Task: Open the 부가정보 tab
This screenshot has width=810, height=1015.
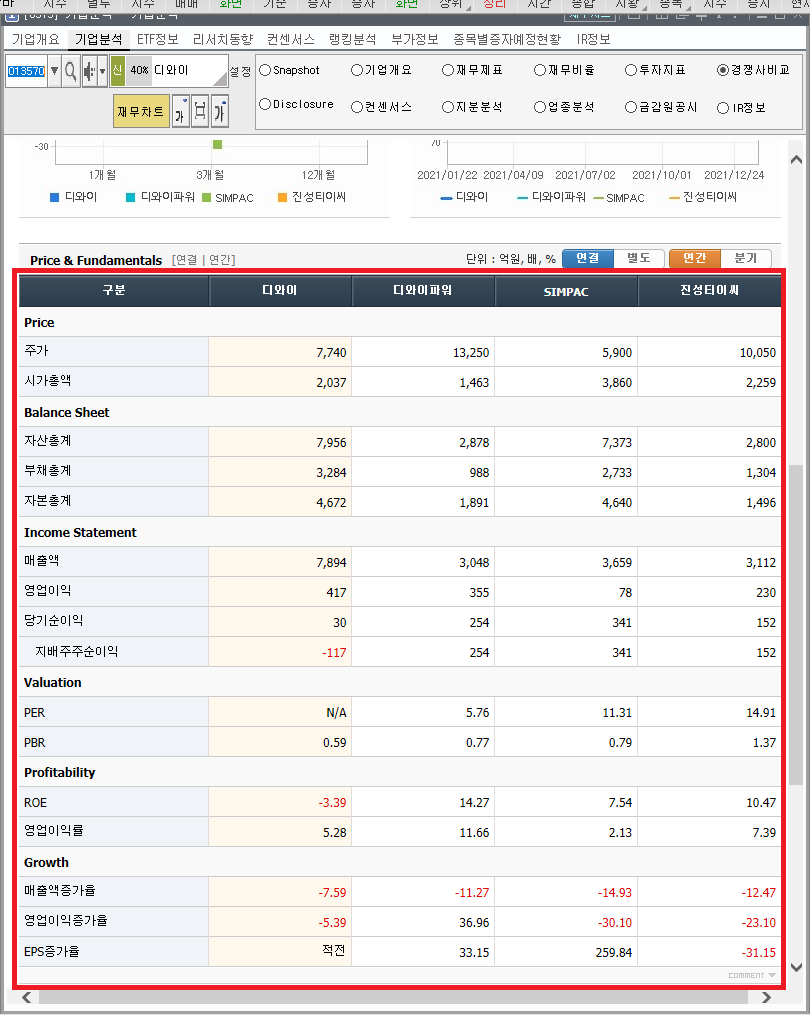Action: tap(414, 39)
